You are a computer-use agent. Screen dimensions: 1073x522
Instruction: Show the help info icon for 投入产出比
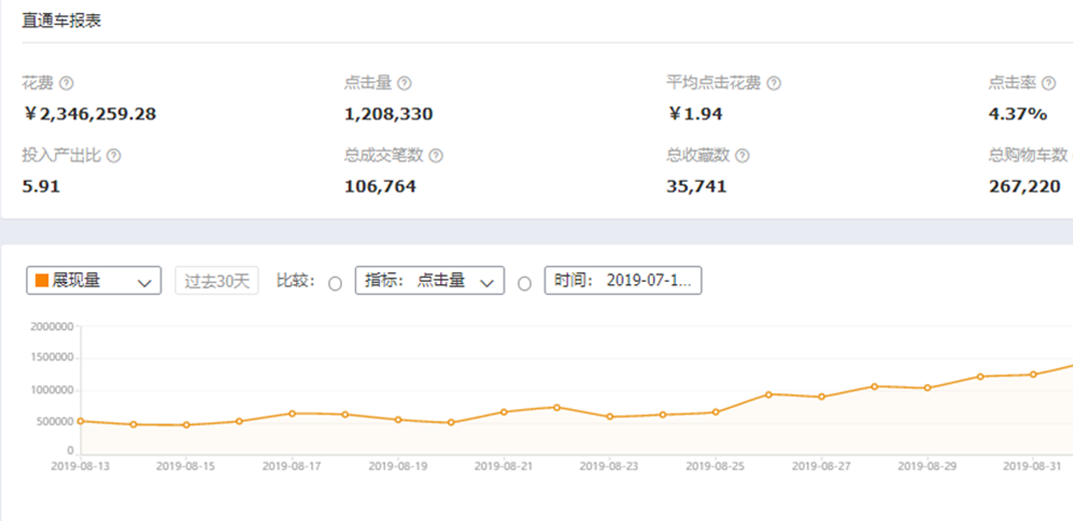tap(114, 156)
